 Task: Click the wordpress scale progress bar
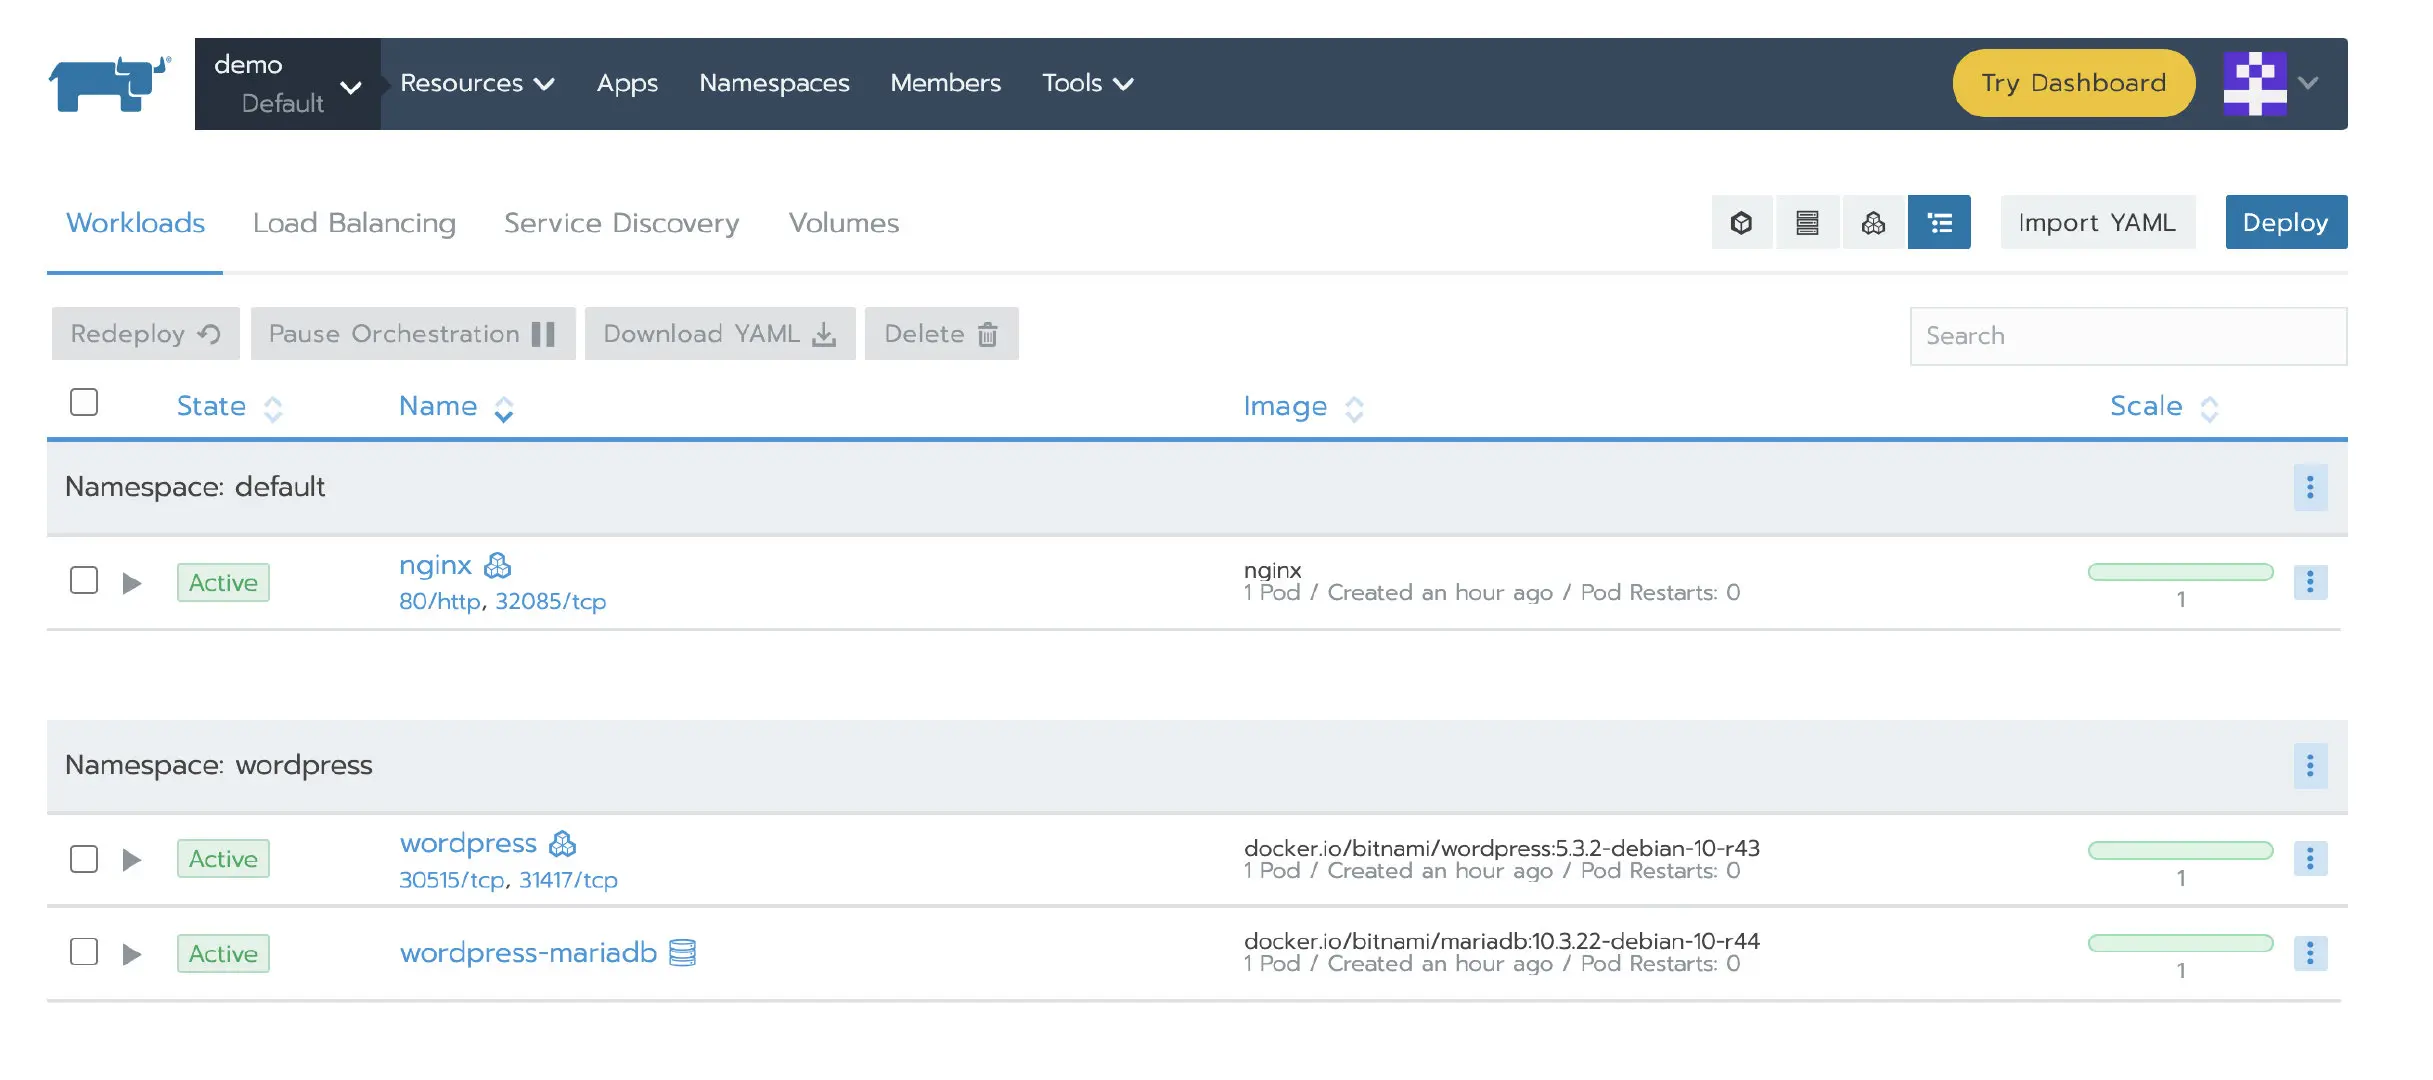pos(2180,851)
